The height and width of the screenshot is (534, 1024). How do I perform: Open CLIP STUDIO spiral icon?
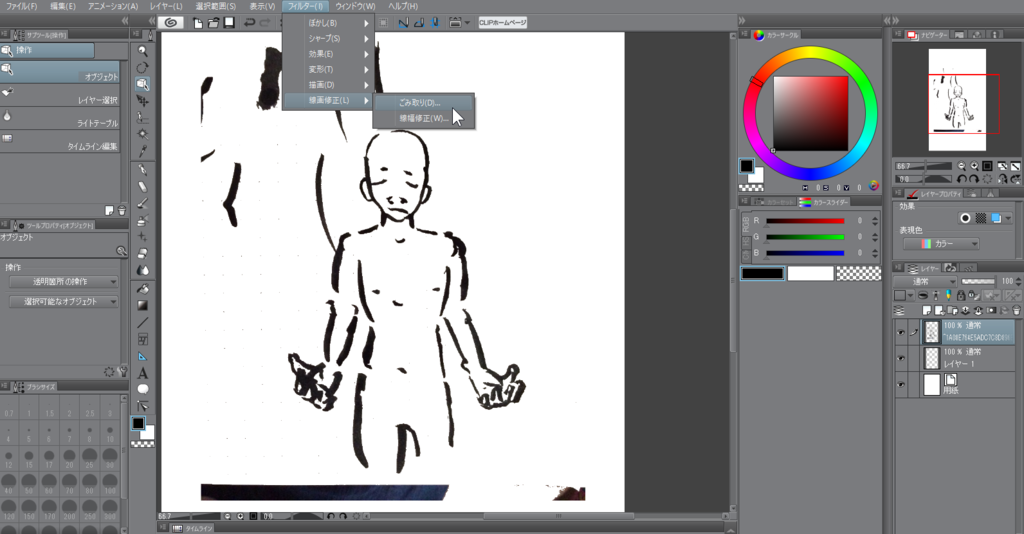tap(170, 22)
